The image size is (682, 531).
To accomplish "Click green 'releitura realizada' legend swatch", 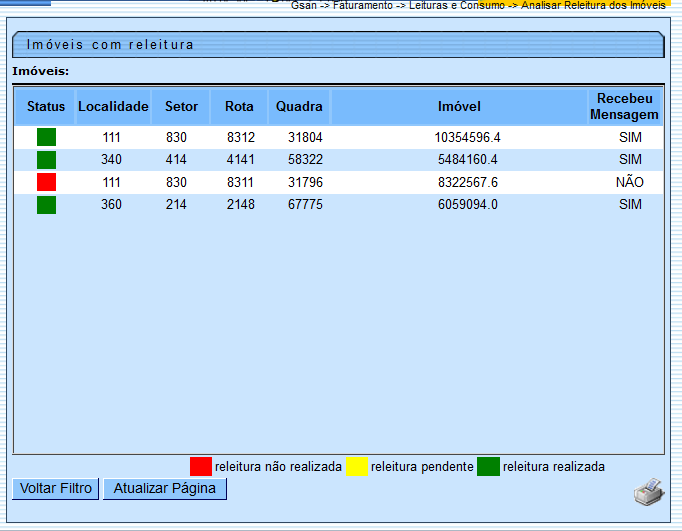I will 488,466.
